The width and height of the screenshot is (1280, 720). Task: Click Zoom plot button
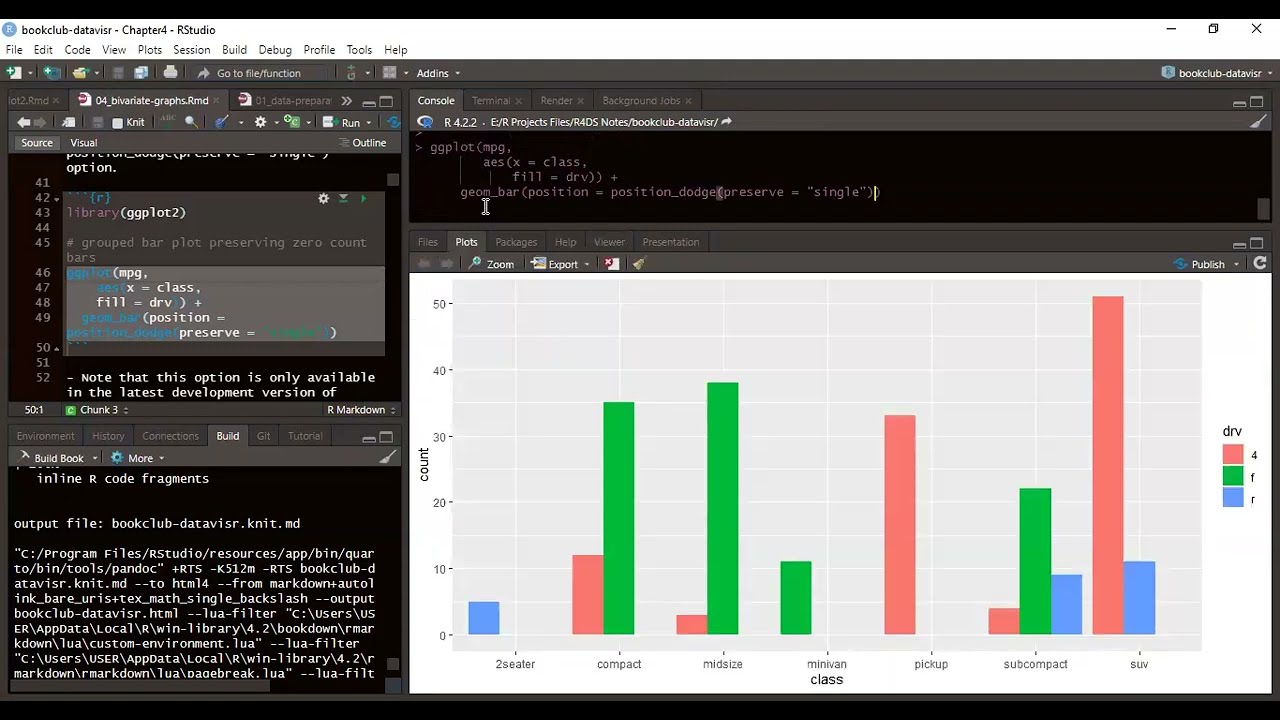[x=491, y=264]
